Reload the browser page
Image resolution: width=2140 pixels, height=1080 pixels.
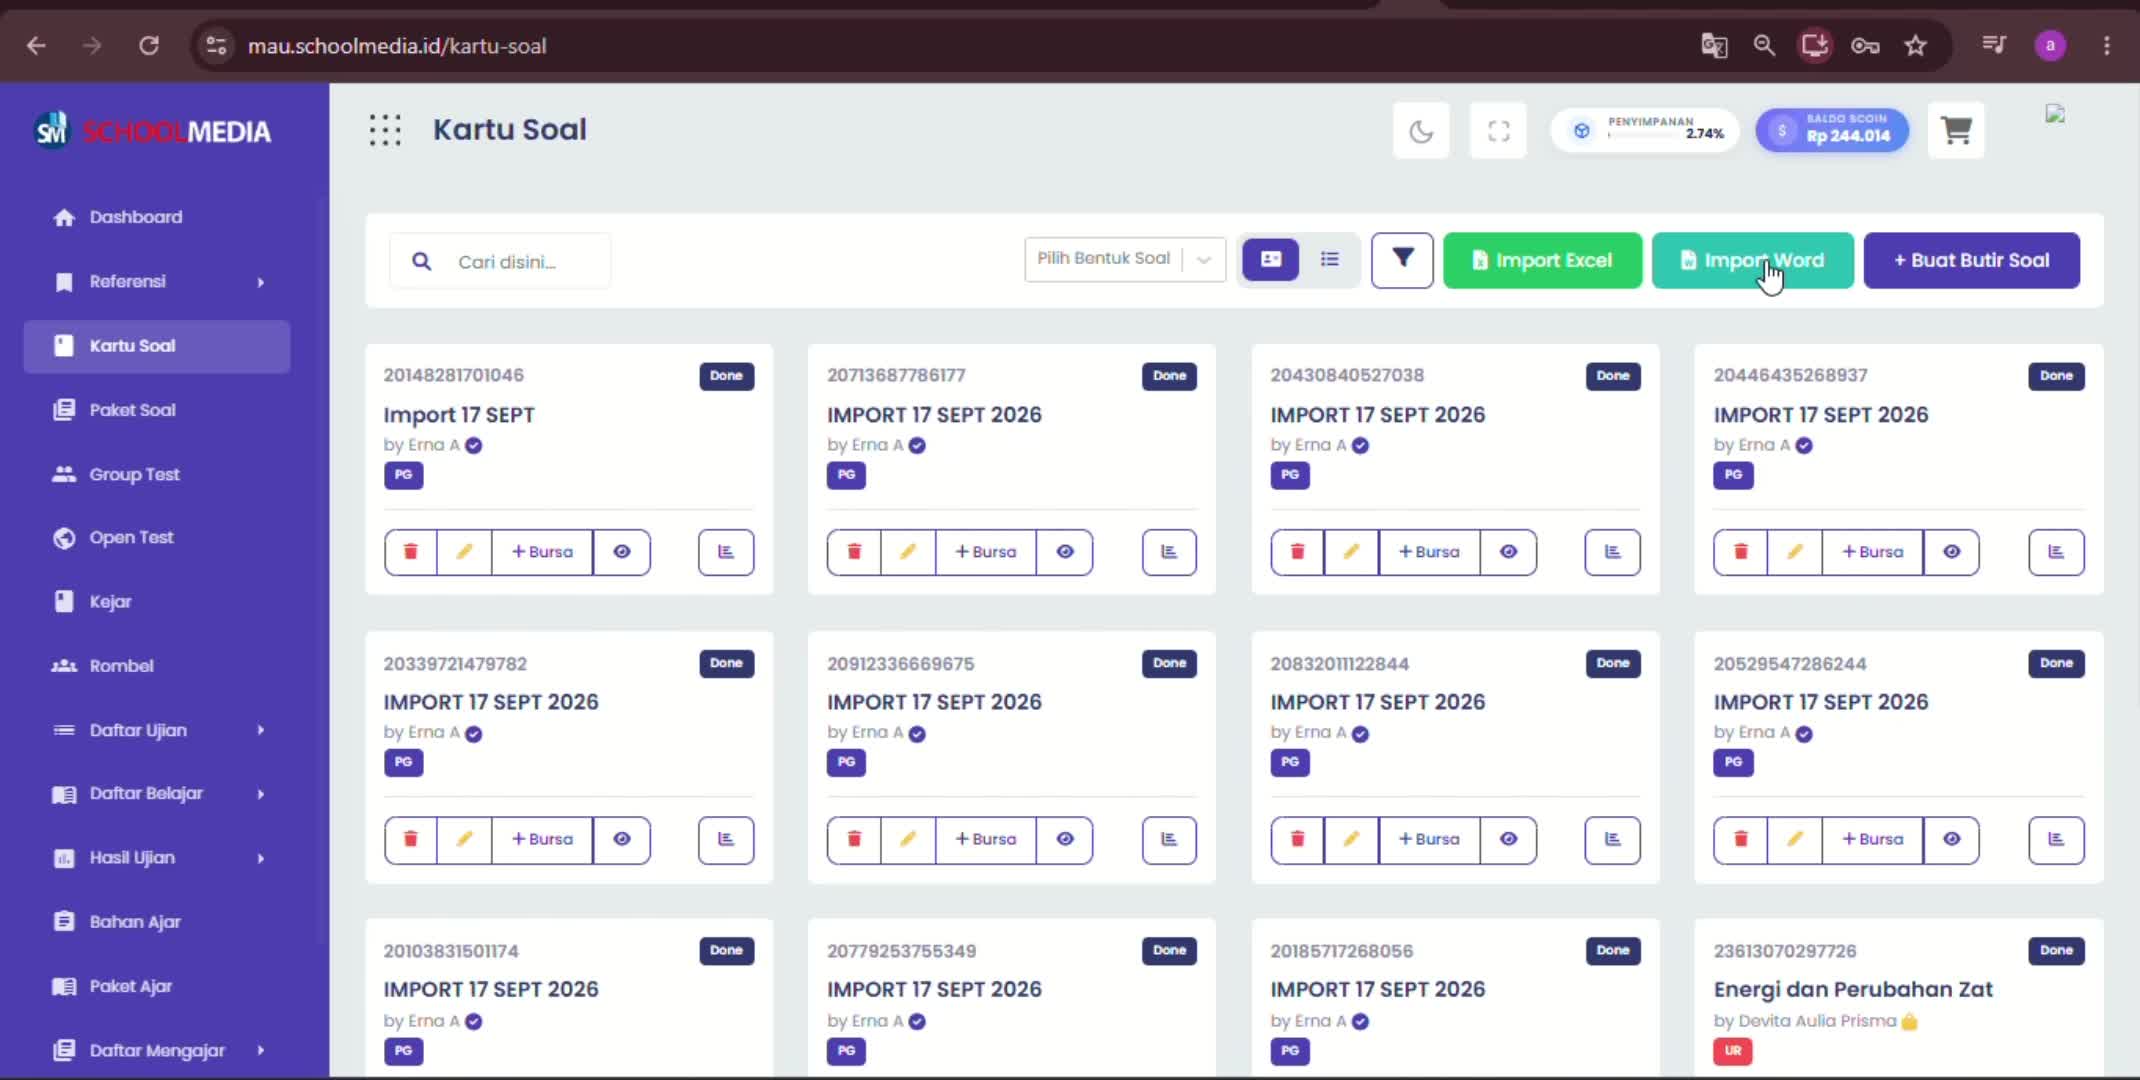click(x=149, y=46)
